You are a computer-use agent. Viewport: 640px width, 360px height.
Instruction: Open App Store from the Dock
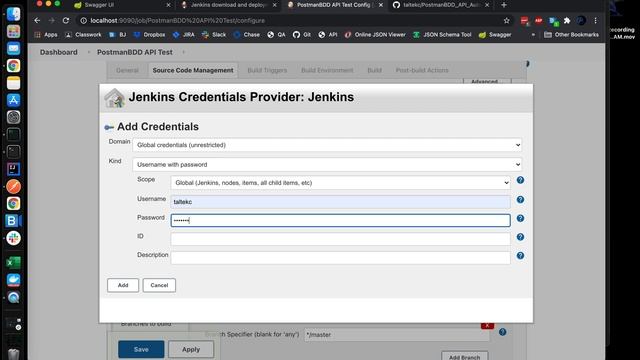13,100
